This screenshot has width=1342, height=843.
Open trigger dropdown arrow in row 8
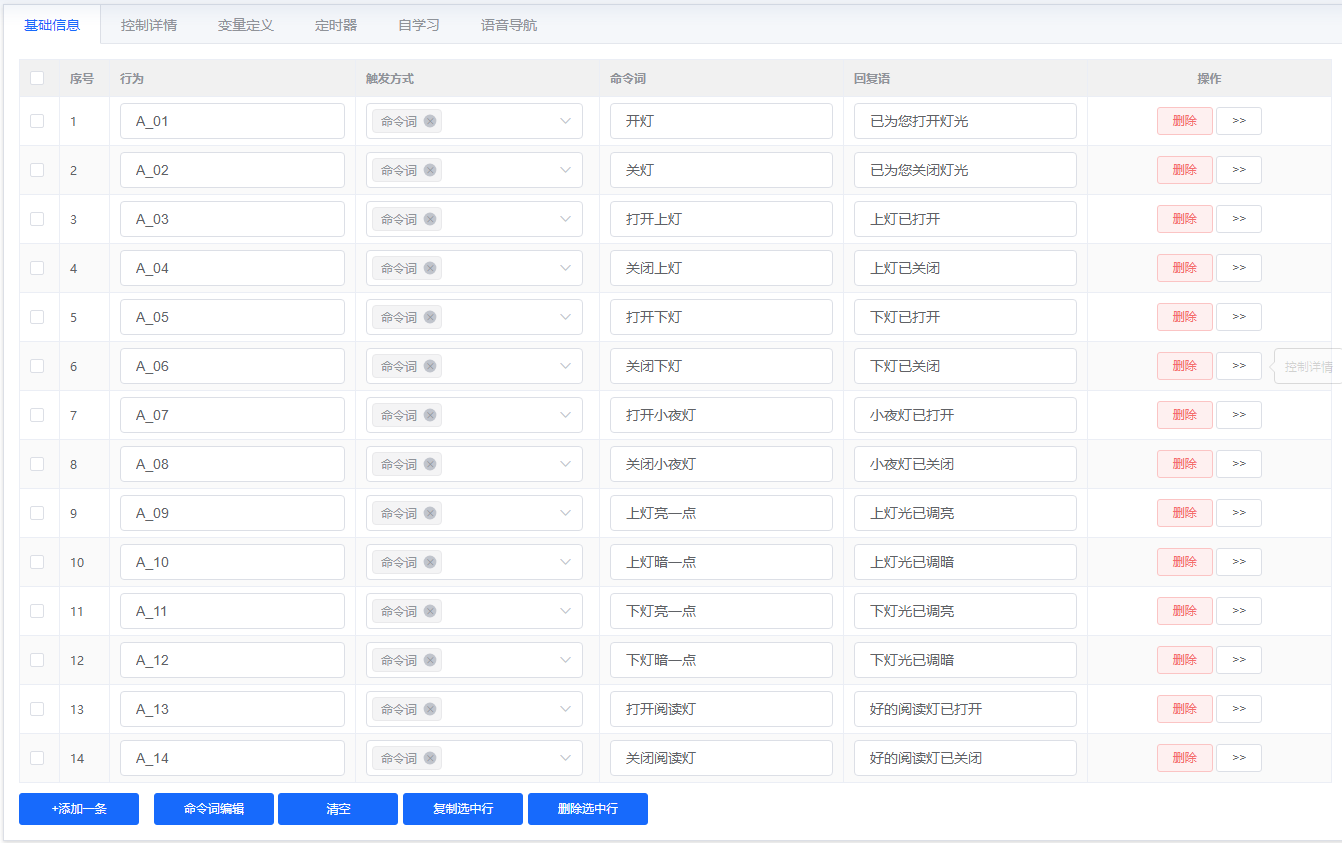coord(565,464)
